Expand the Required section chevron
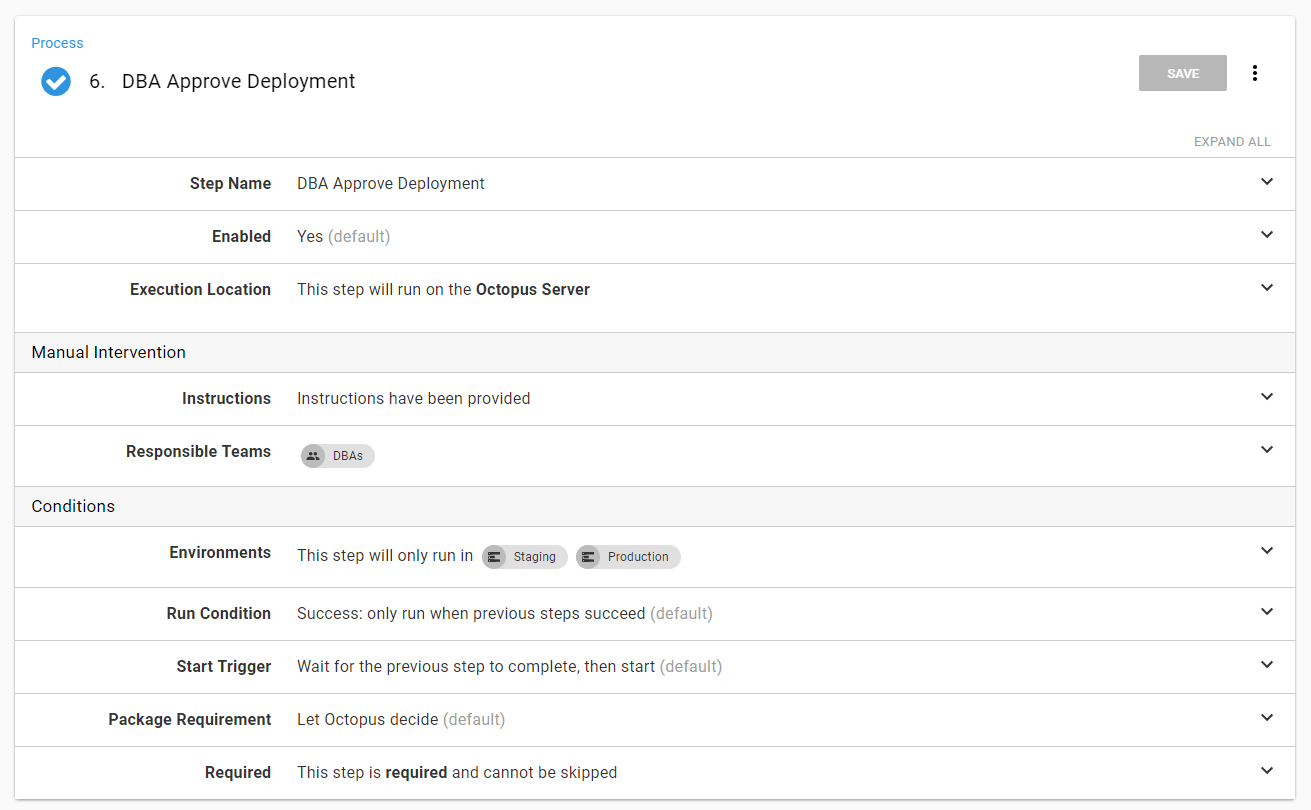This screenshot has width=1311, height=810. [1267, 771]
